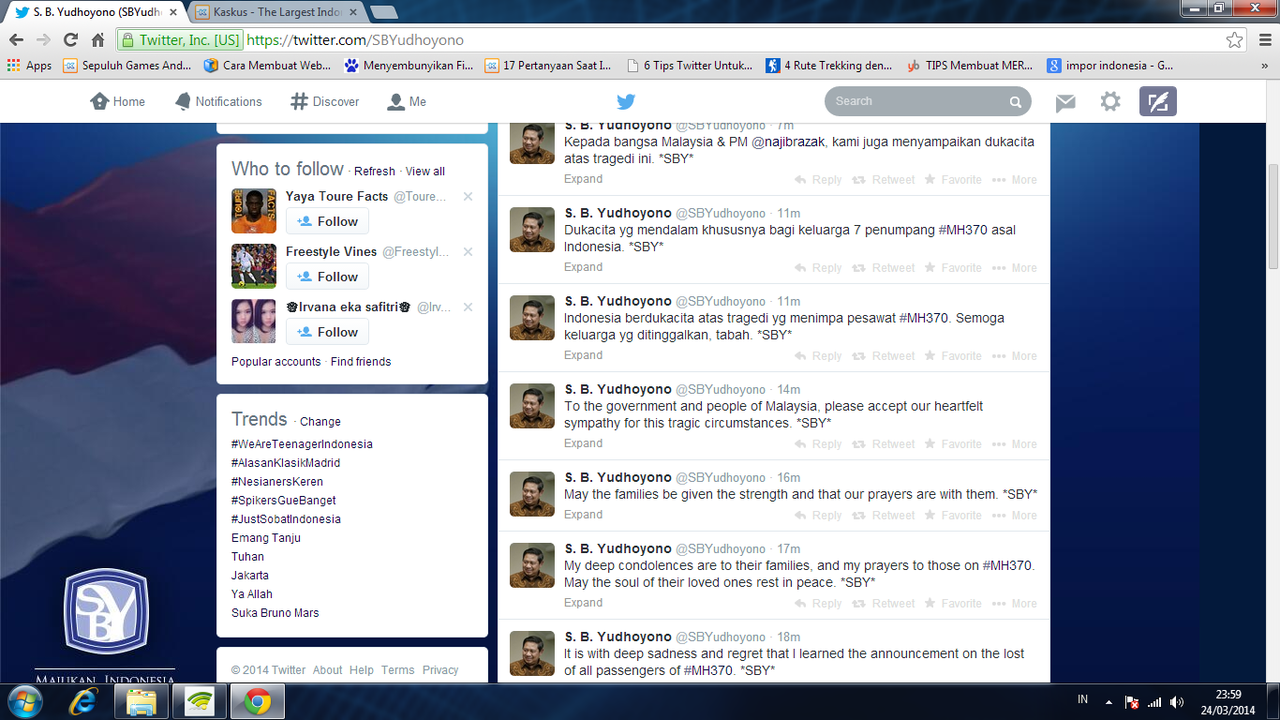The width and height of the screenshot is (1280, 720).
Task: Open the Me profile page
Action: (x=407, y=101)
